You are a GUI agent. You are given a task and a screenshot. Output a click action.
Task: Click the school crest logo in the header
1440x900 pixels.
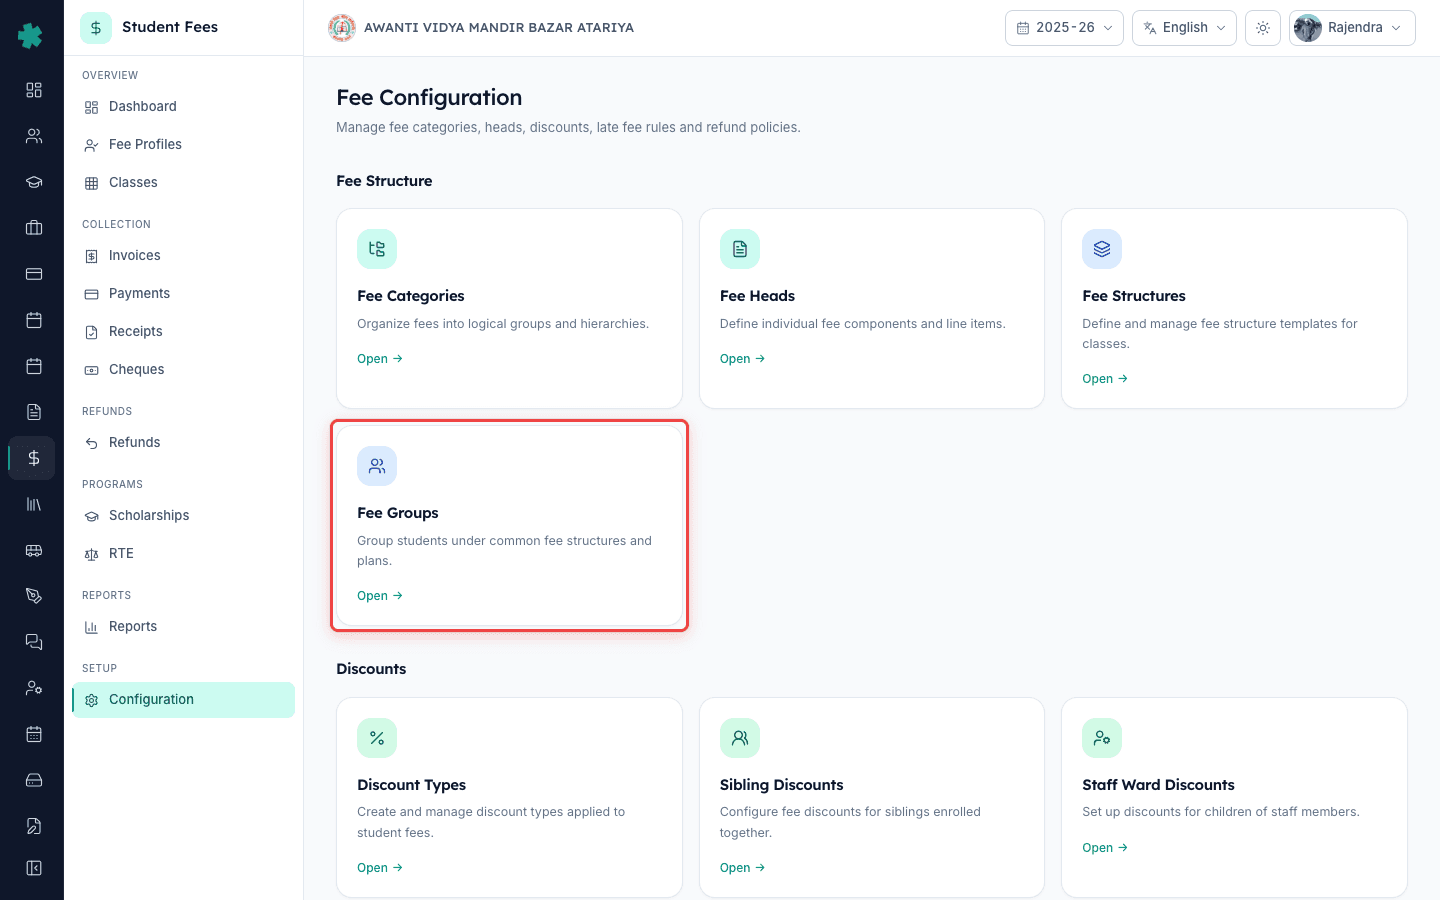click(342, 28)
